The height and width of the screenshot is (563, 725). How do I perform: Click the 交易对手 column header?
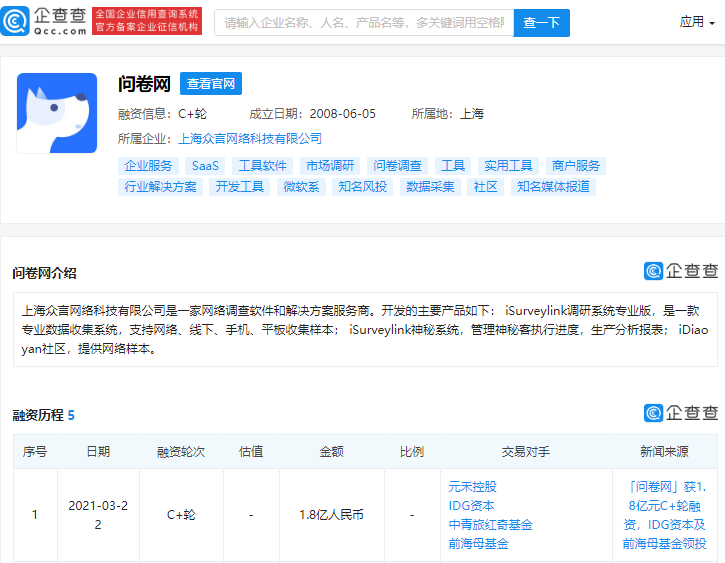[x=526, y=452]
